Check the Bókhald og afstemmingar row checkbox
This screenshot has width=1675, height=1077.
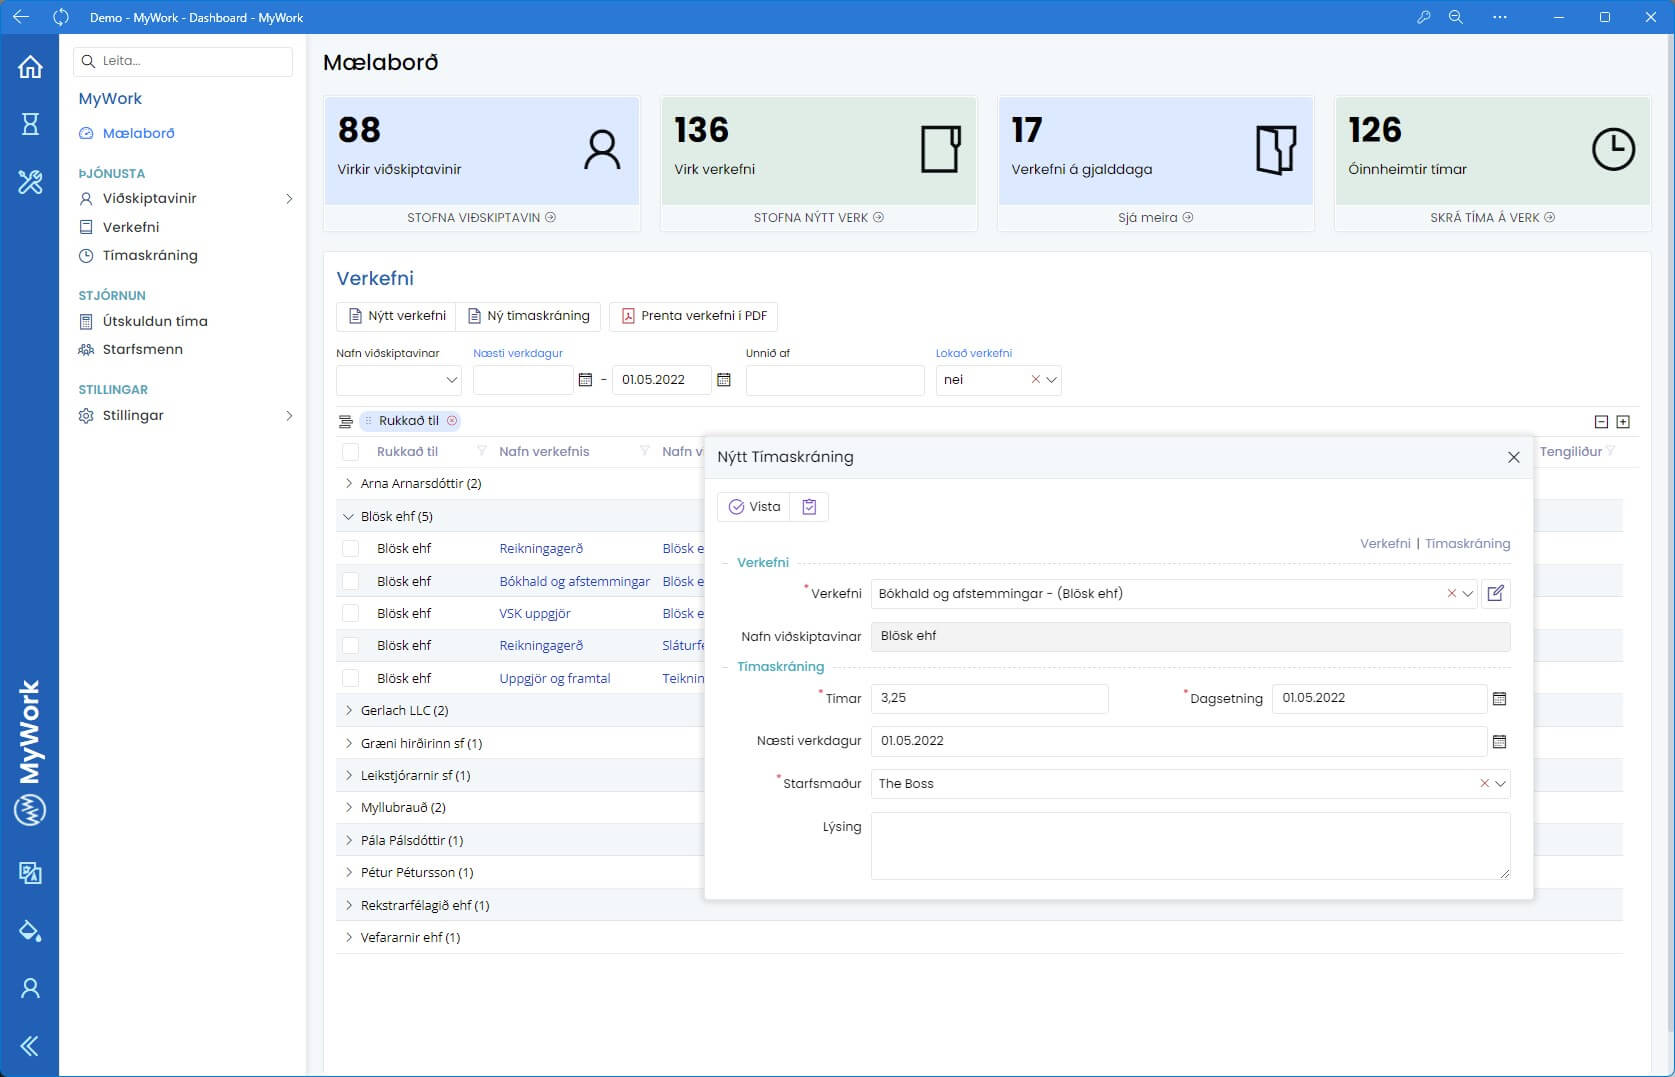(350, 581)
